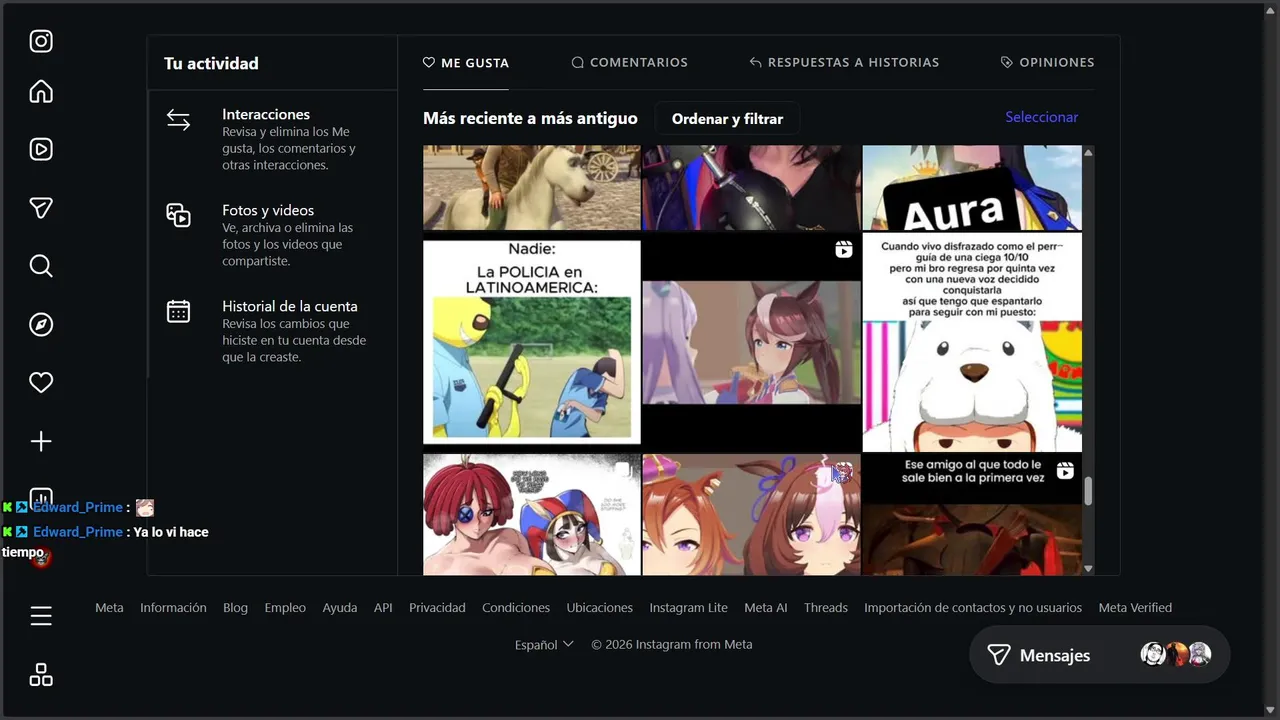
Task: Click Fotos y videos media icon
Action: pyautogui.click(x=178, y=215)
